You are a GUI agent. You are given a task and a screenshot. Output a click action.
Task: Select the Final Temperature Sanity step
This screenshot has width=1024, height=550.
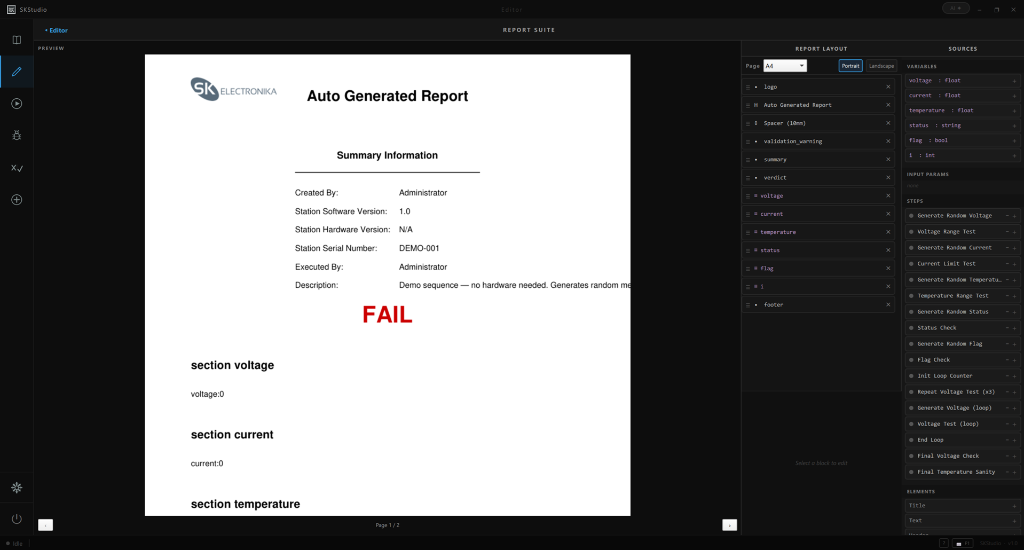(963, 472)
